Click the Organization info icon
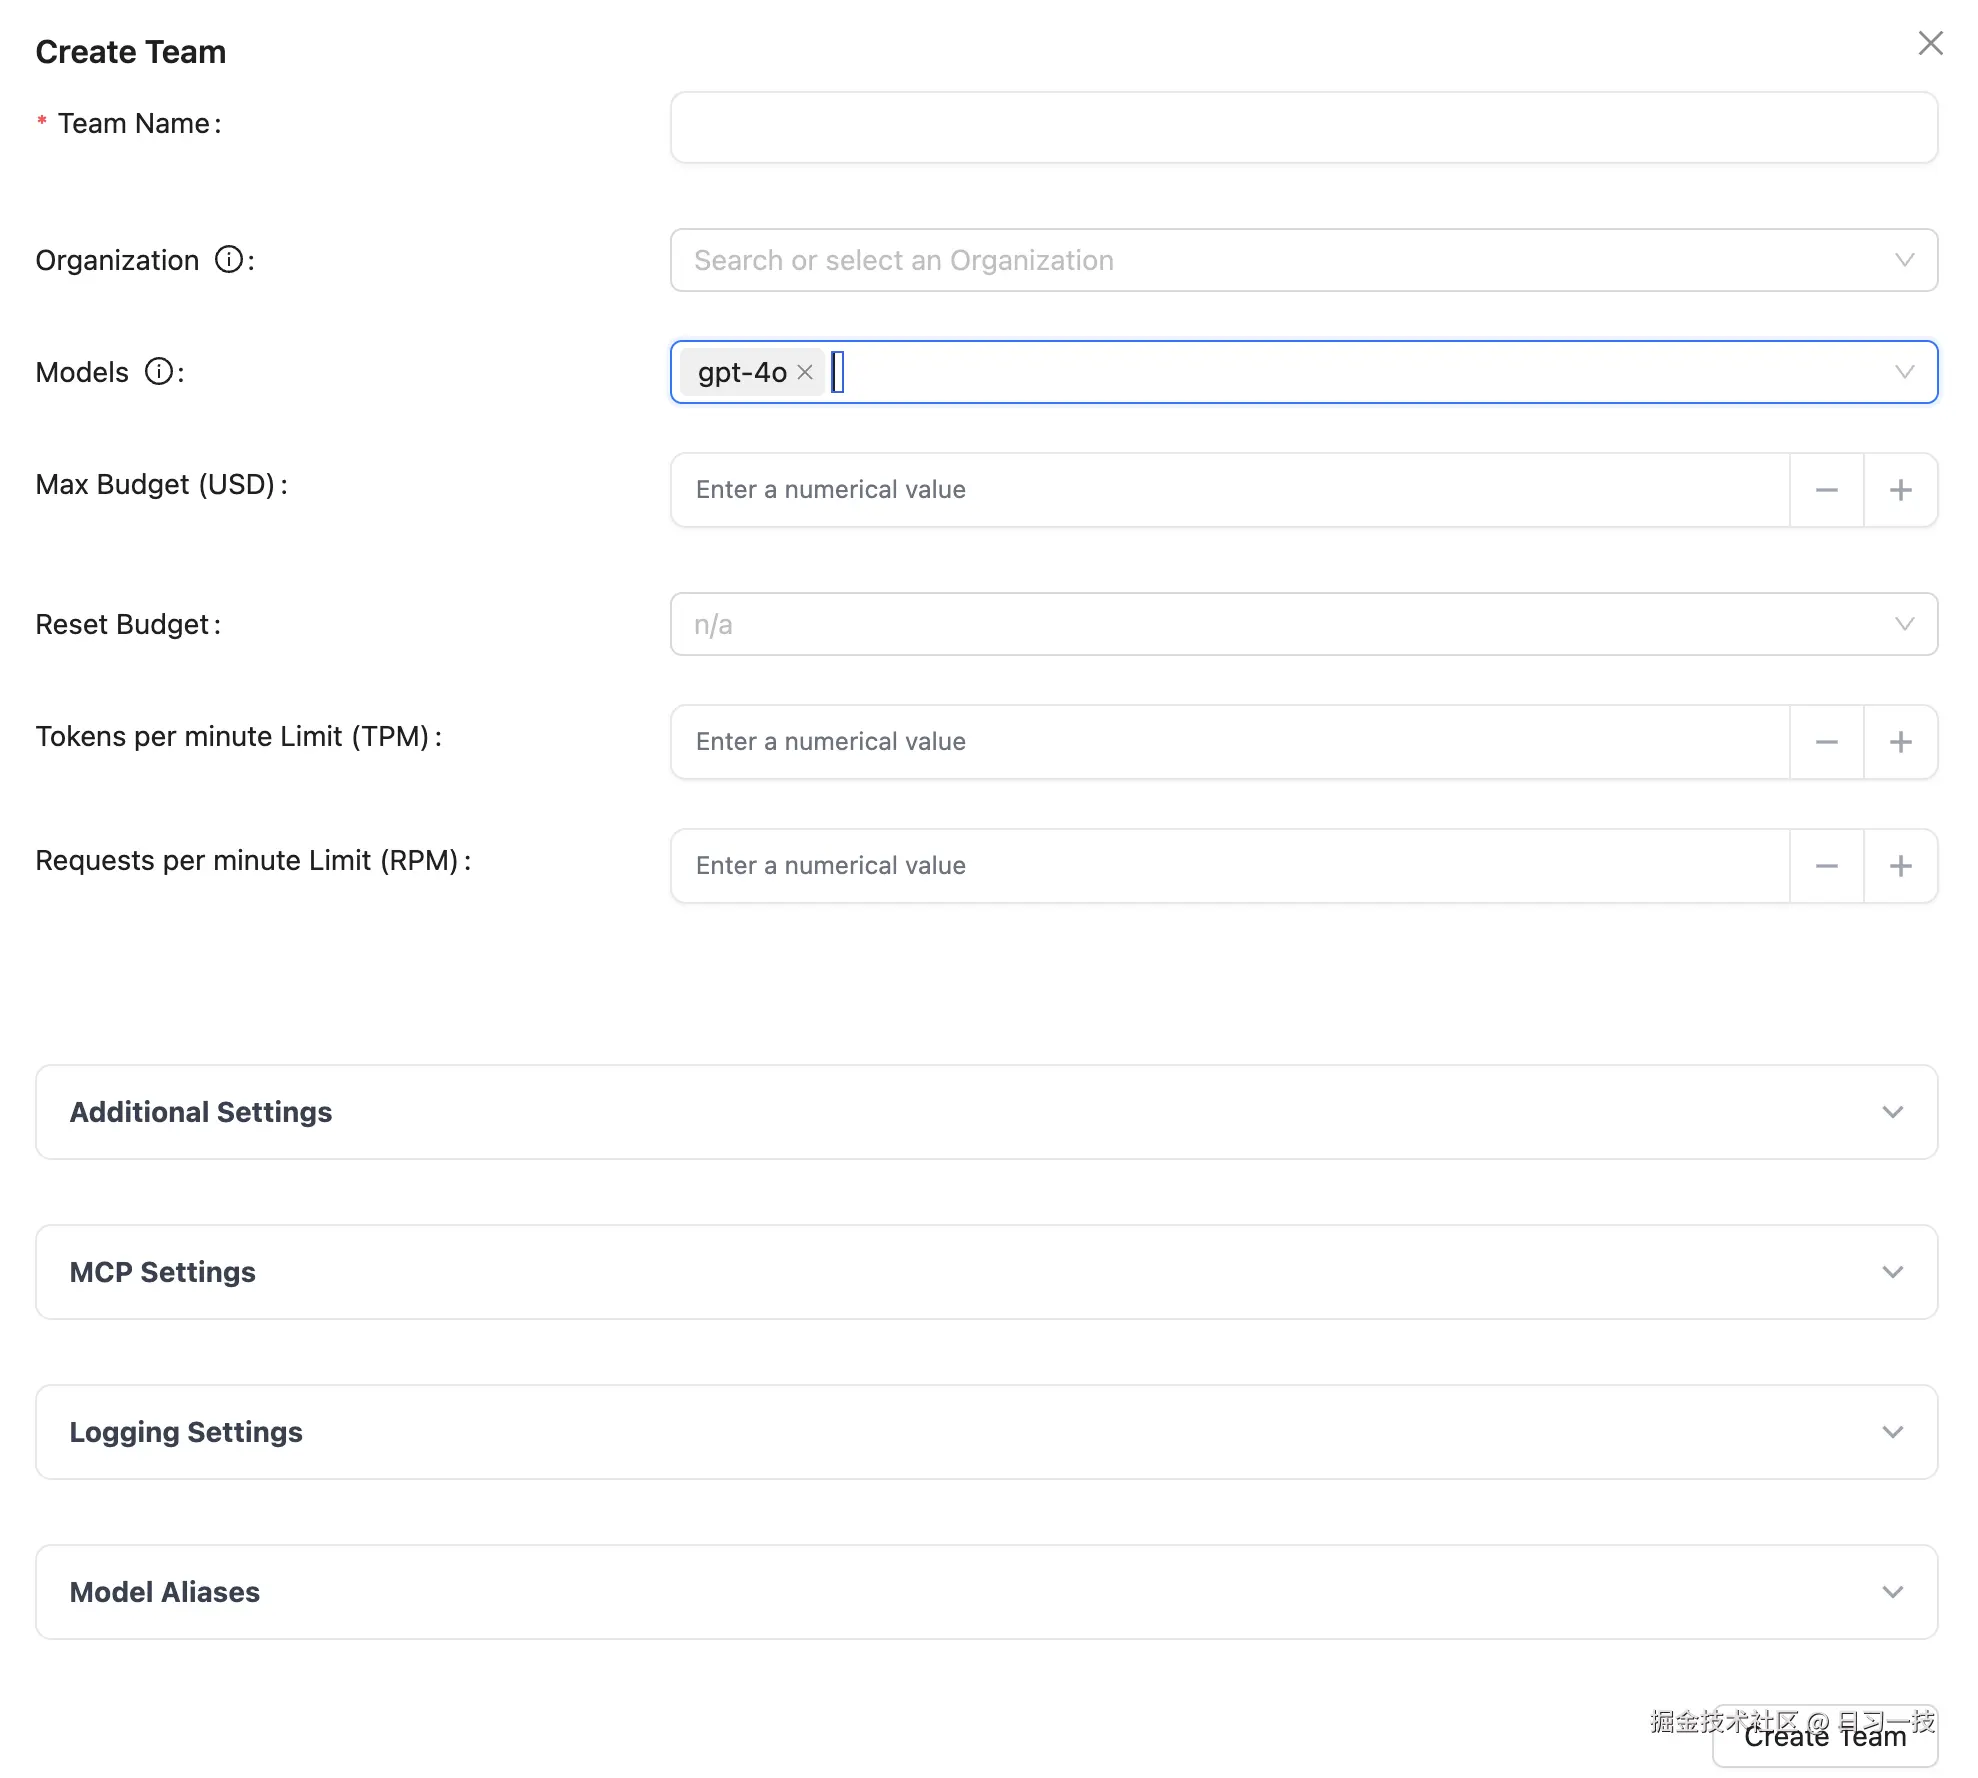The image size is (1978, 1778). (x=229, y=260)
